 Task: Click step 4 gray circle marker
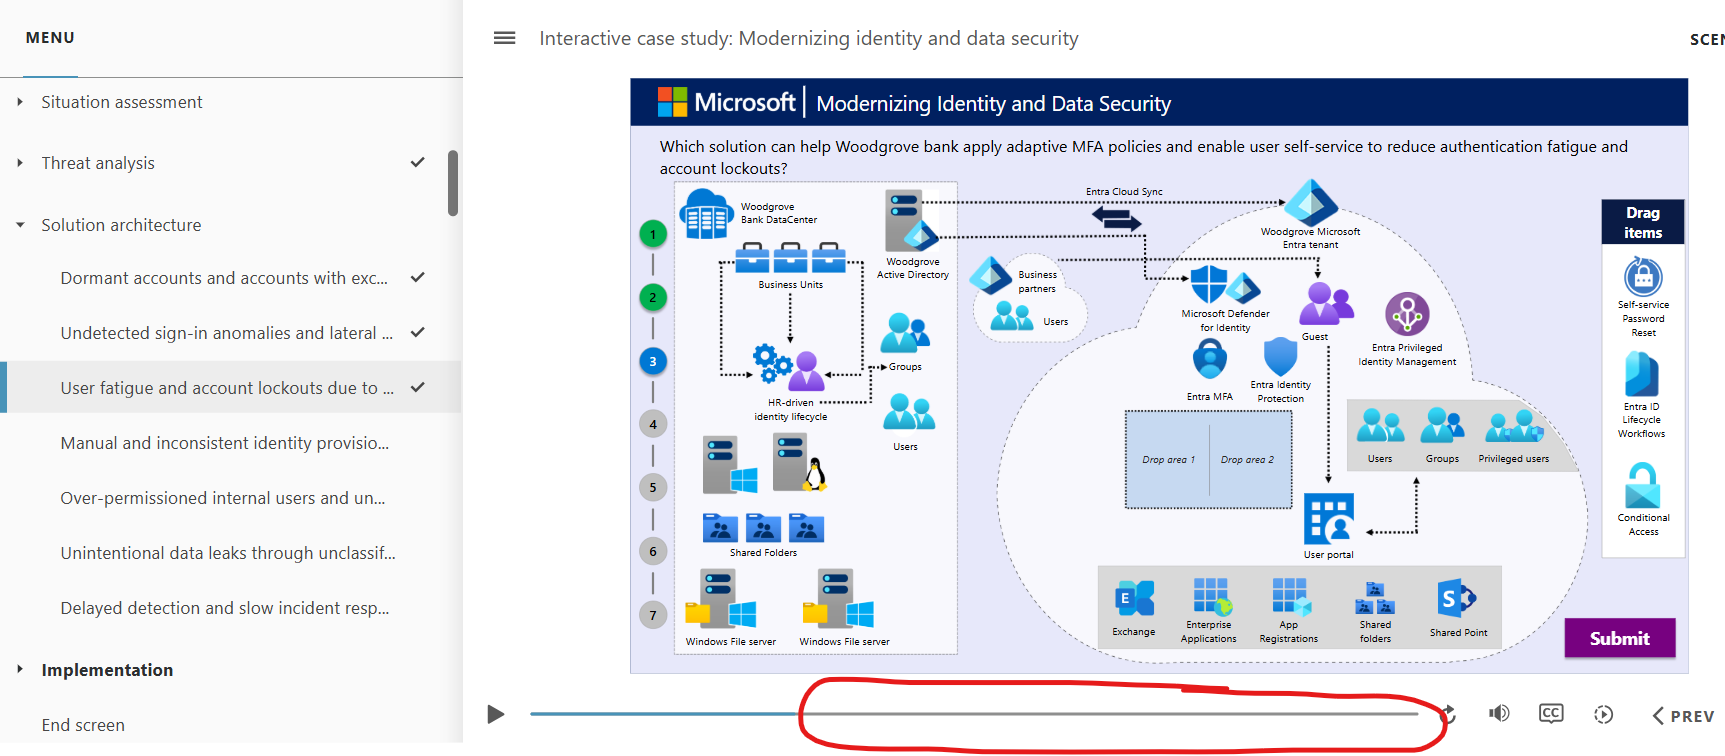tap(653, 424)
